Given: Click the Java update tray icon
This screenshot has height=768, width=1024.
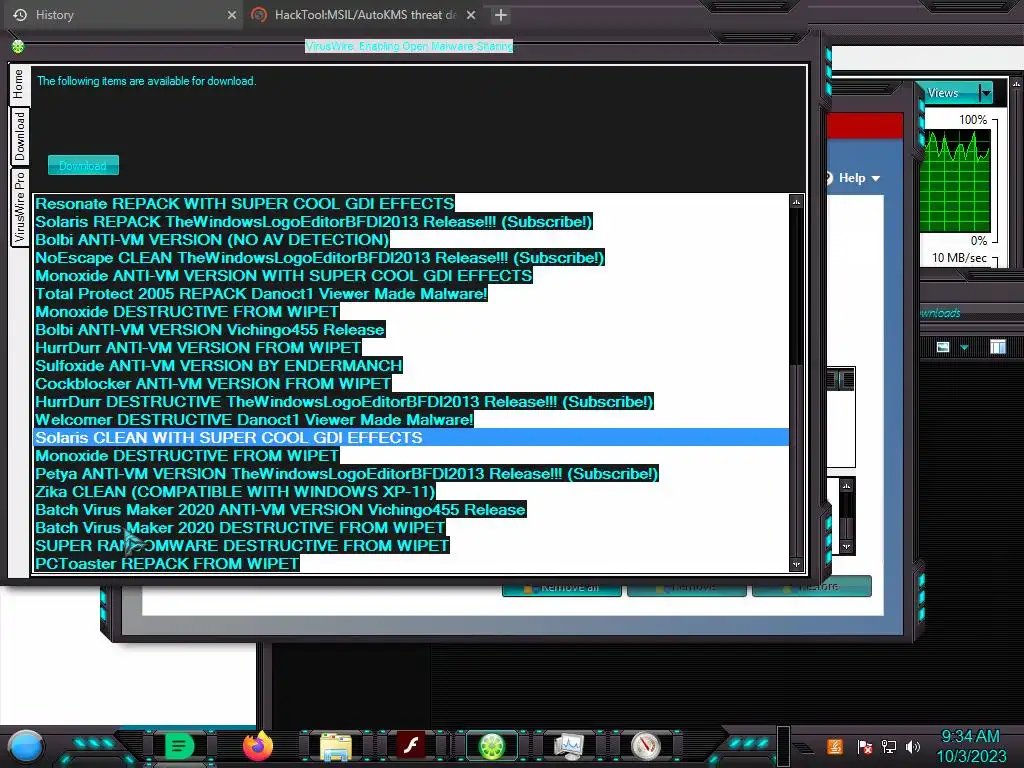Looking at the screenshot, I should point(835,746).
